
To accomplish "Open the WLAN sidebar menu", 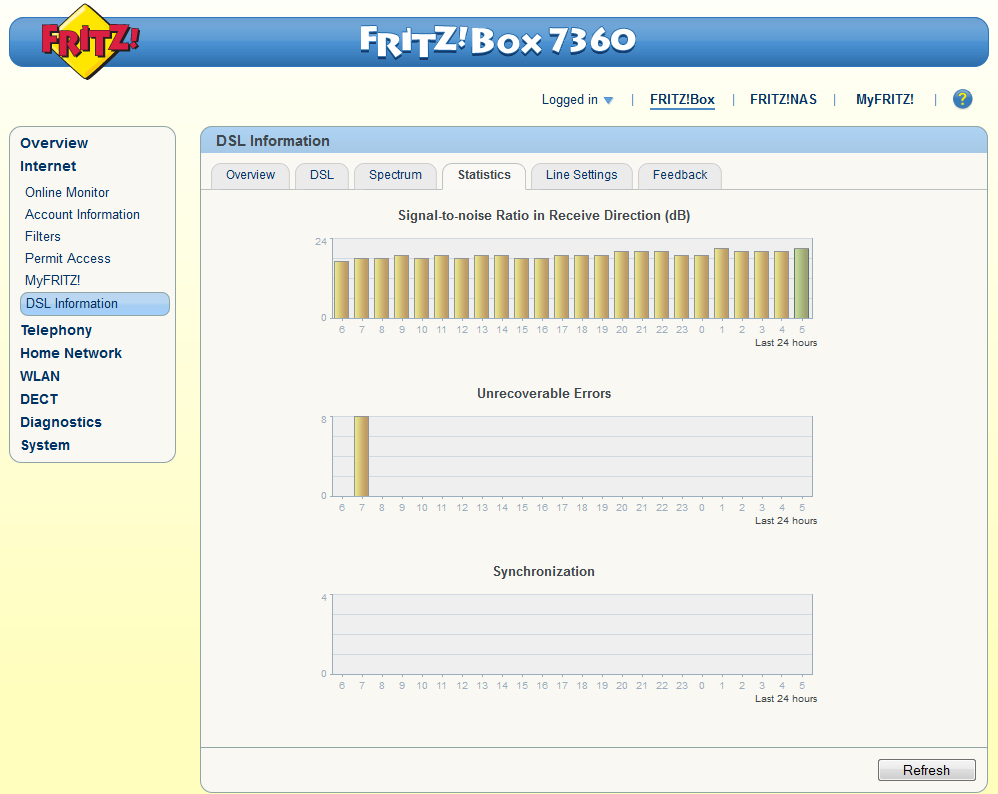I will tap(40, 376).
